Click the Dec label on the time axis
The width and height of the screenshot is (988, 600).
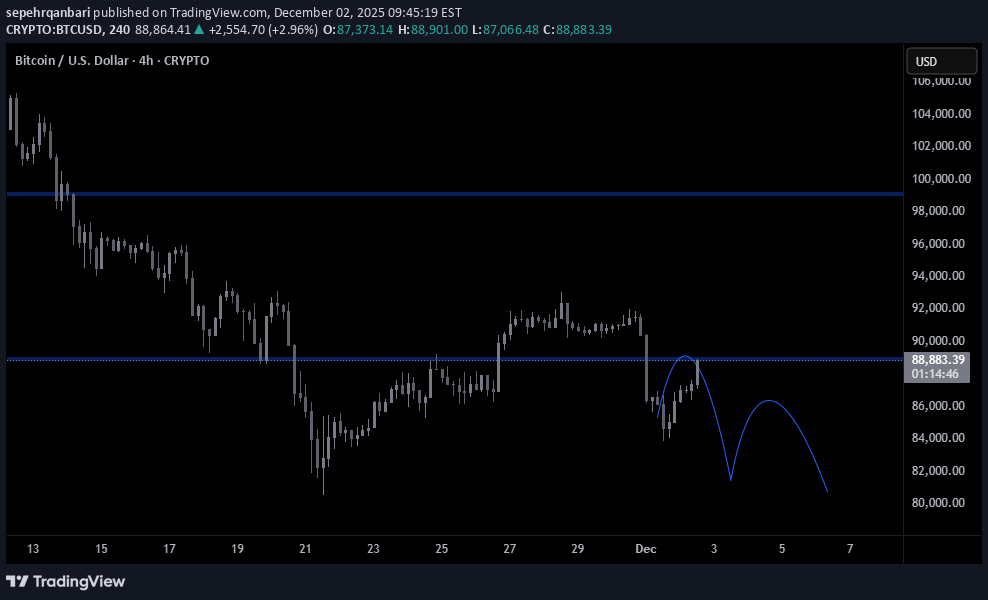point(646,548)
